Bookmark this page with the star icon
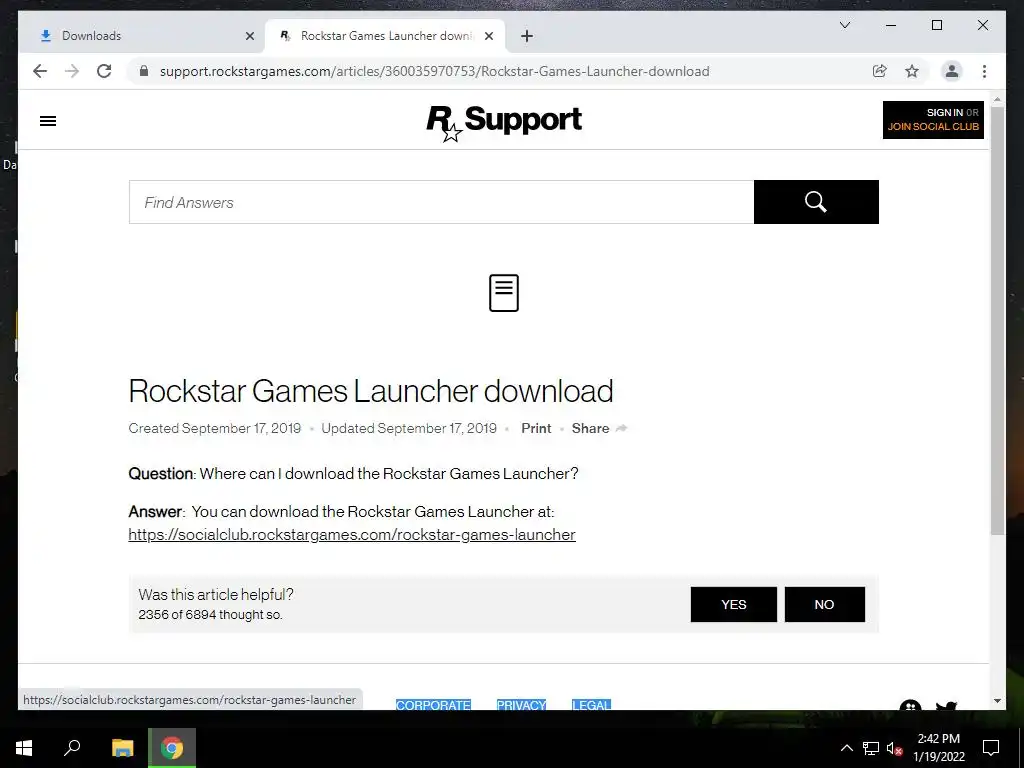This screenshot has width=1024, height=768. point(912,71)
